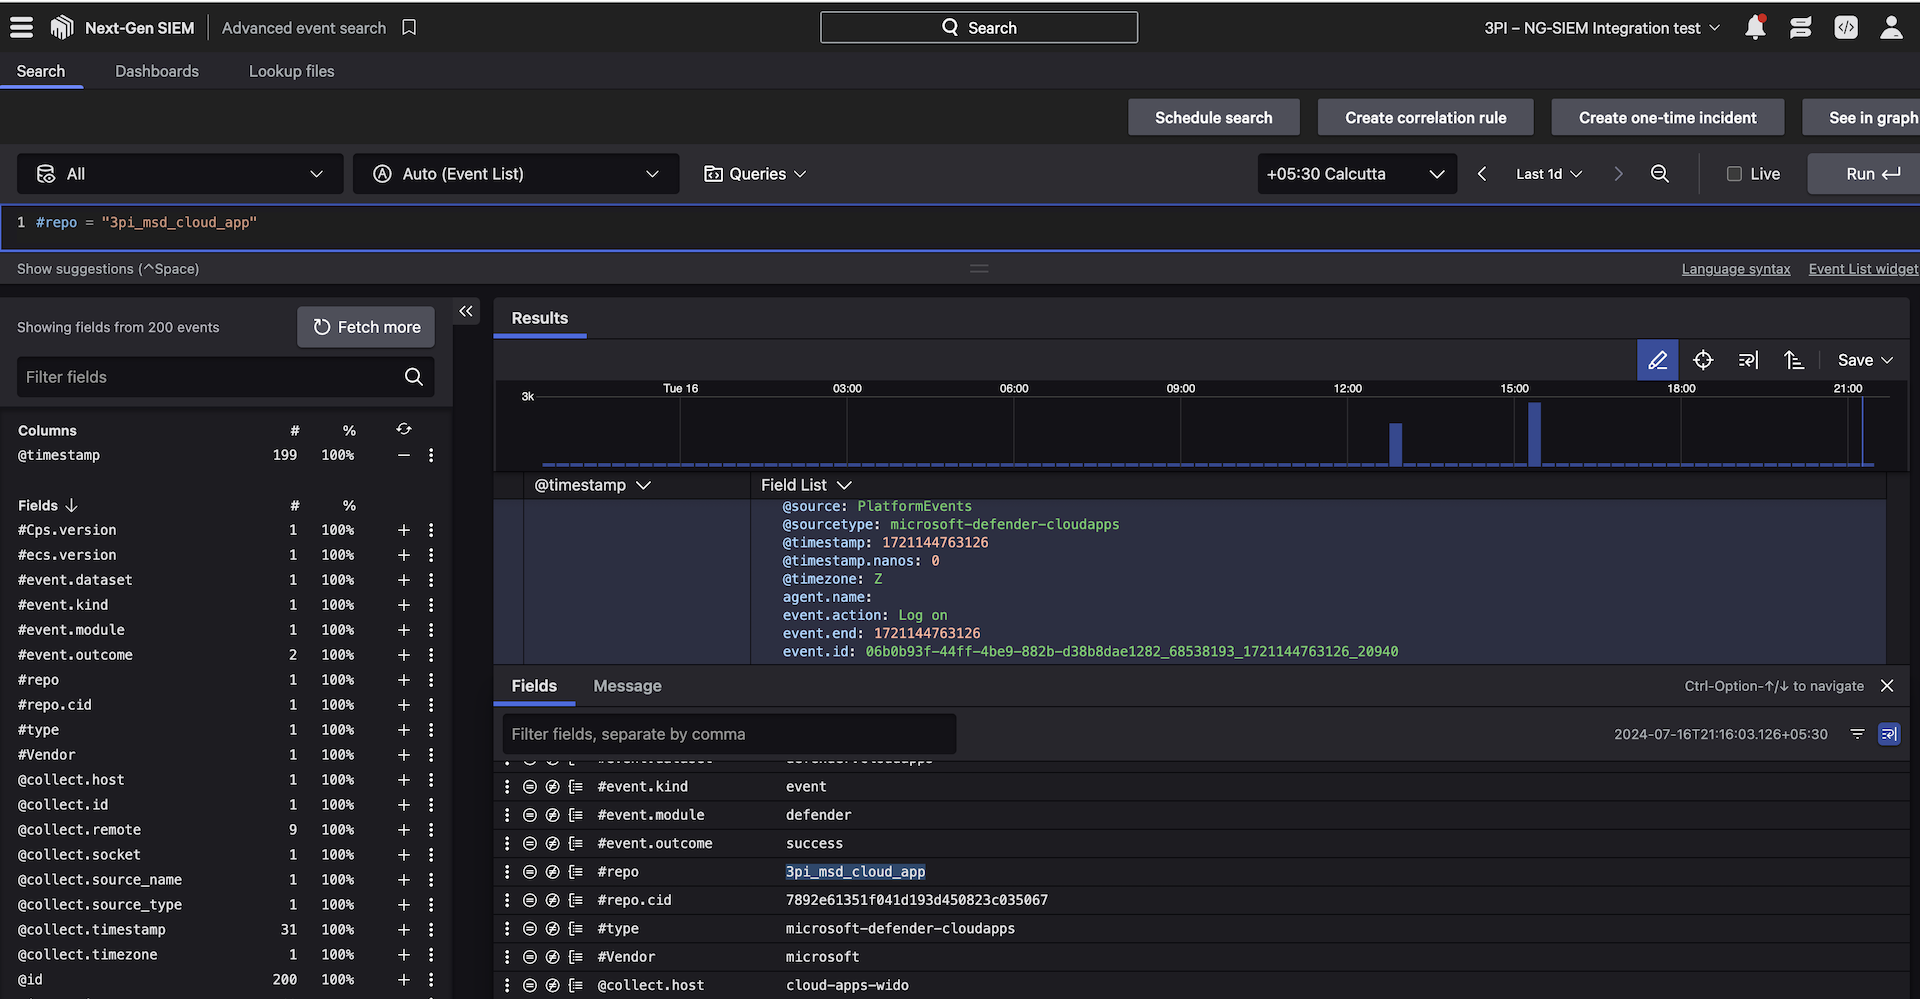Switch to the Message tab
The height and width of the screenshot is (999, 1920).
tap(627, 686)
